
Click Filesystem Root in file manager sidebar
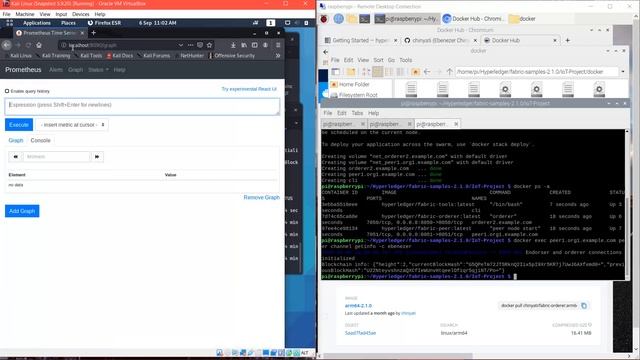click(354, 95)
